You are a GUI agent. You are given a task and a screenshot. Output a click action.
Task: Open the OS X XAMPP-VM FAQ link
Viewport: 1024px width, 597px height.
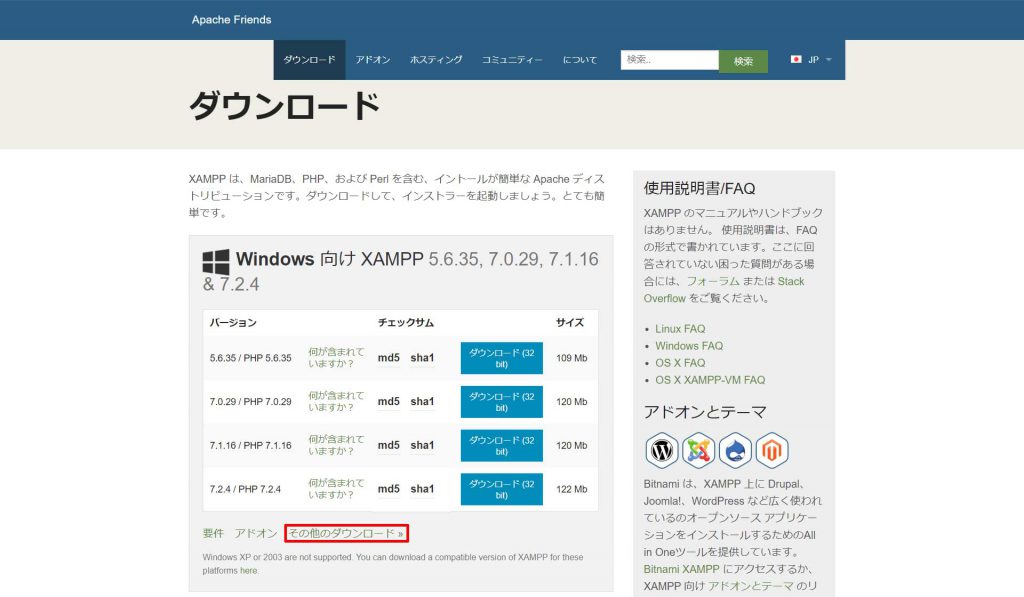pos(710,380)
